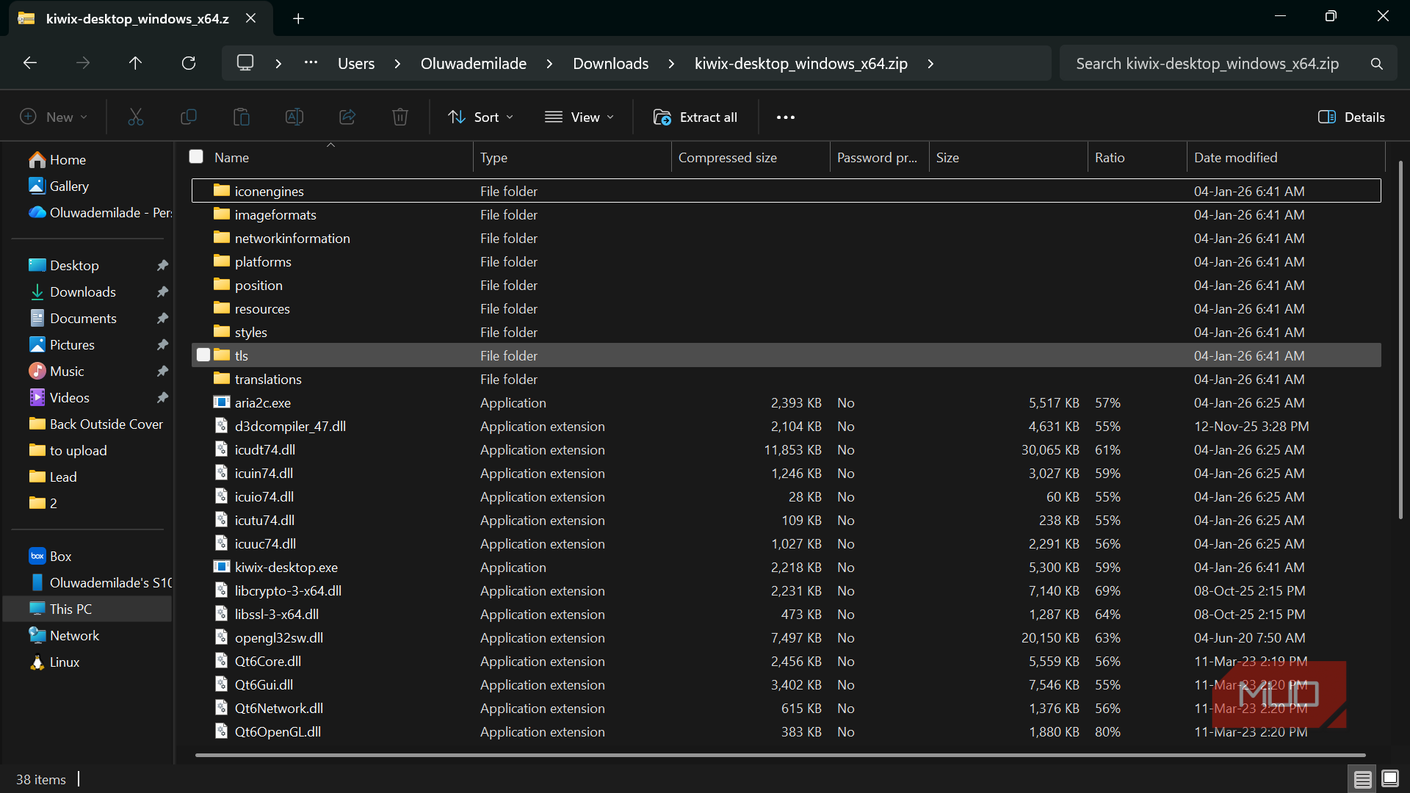The image size is (1410, 793).
Task: Show hidden path with the ellipsis breadcrumb
Action: coord(311,63)
